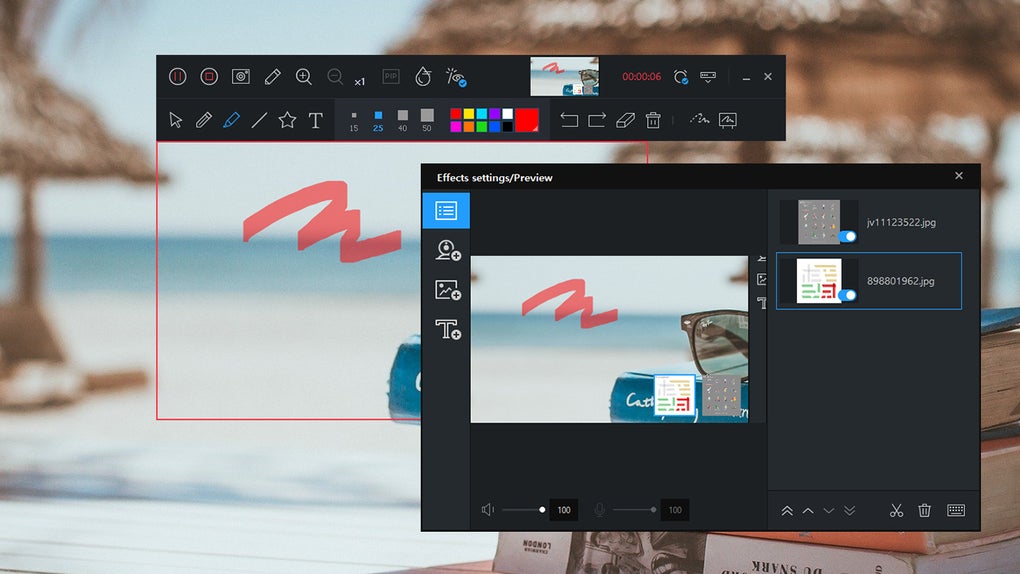Mute the microphone icon
The width and height of the screenshot is (1020, 574).
[x=599, y=510]
